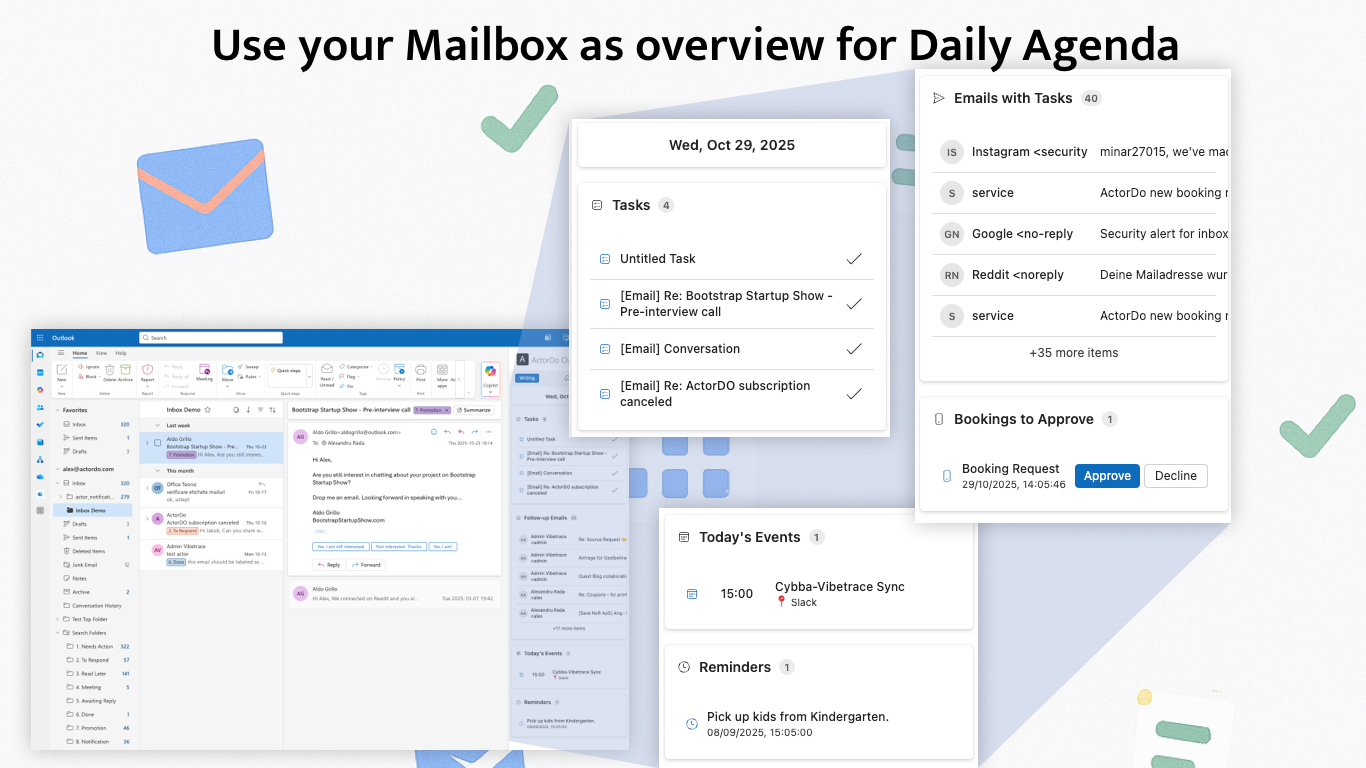Click the Delete icon in the ribbon

[109, 371]
